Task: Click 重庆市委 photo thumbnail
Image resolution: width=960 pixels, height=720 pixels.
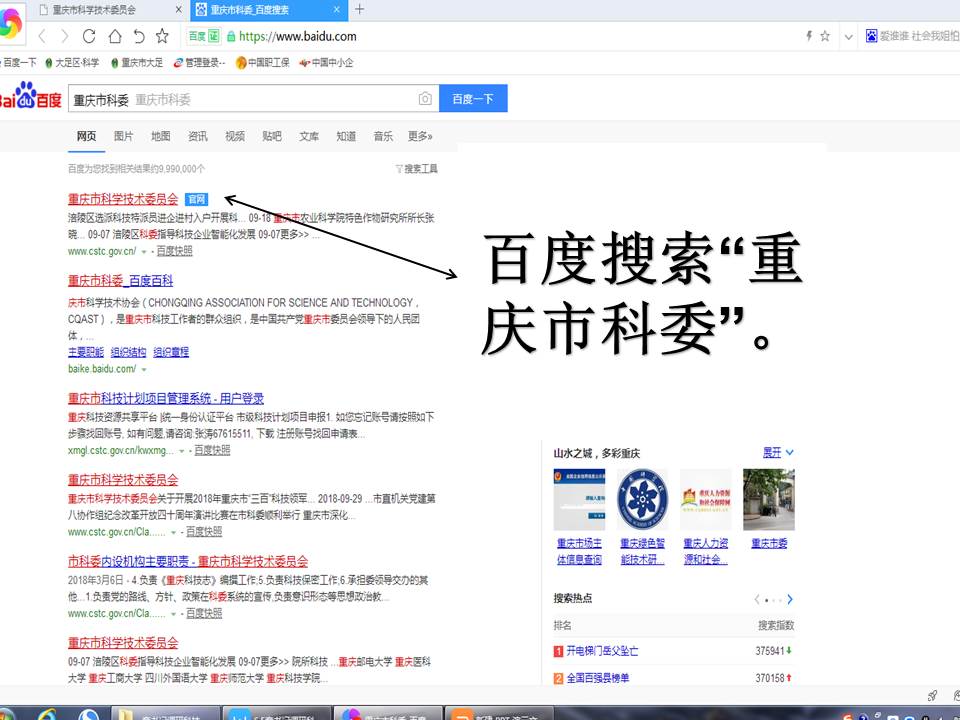Action: coord(769,500)
